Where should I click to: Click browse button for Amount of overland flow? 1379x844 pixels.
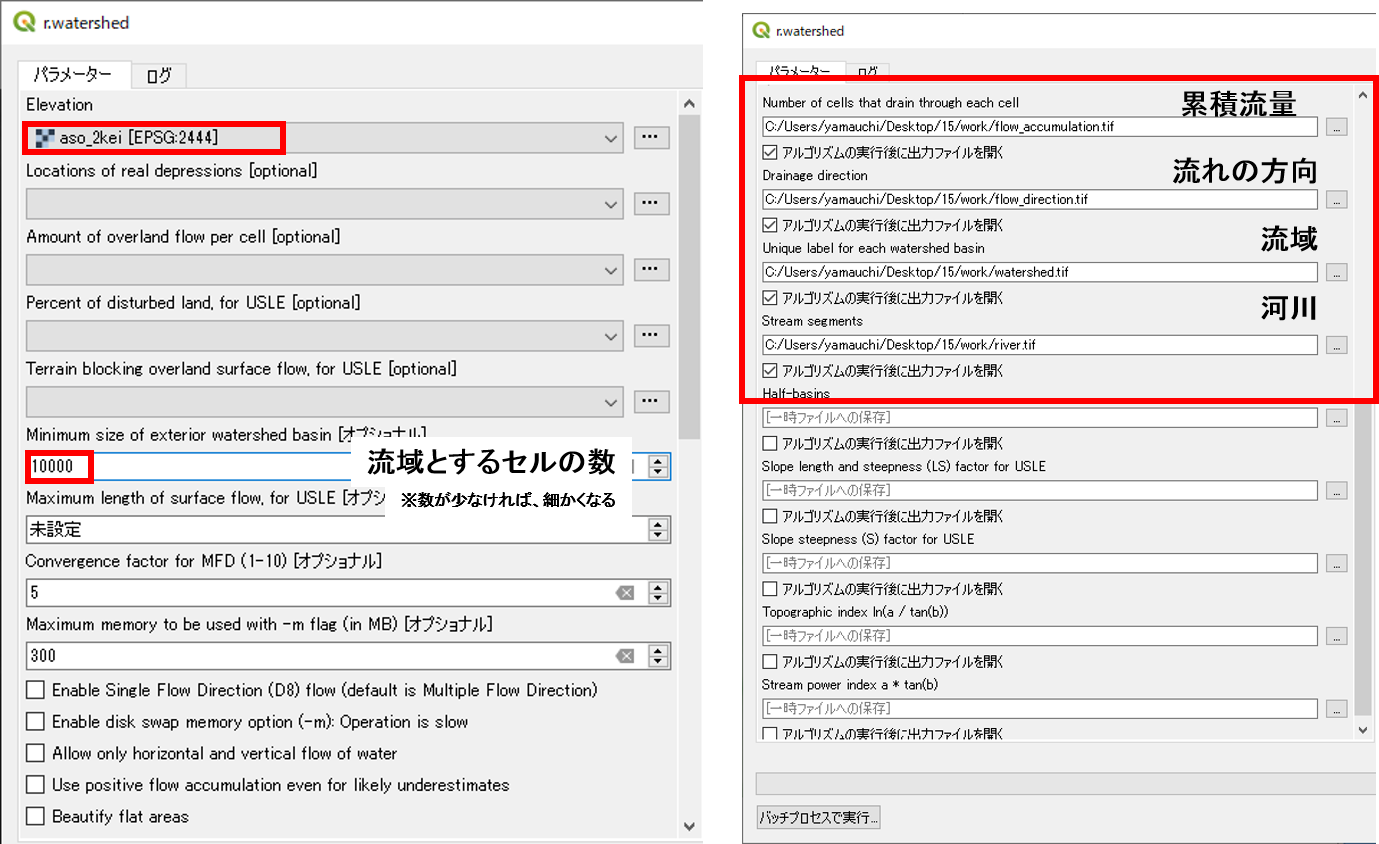[x=652, y=270]
